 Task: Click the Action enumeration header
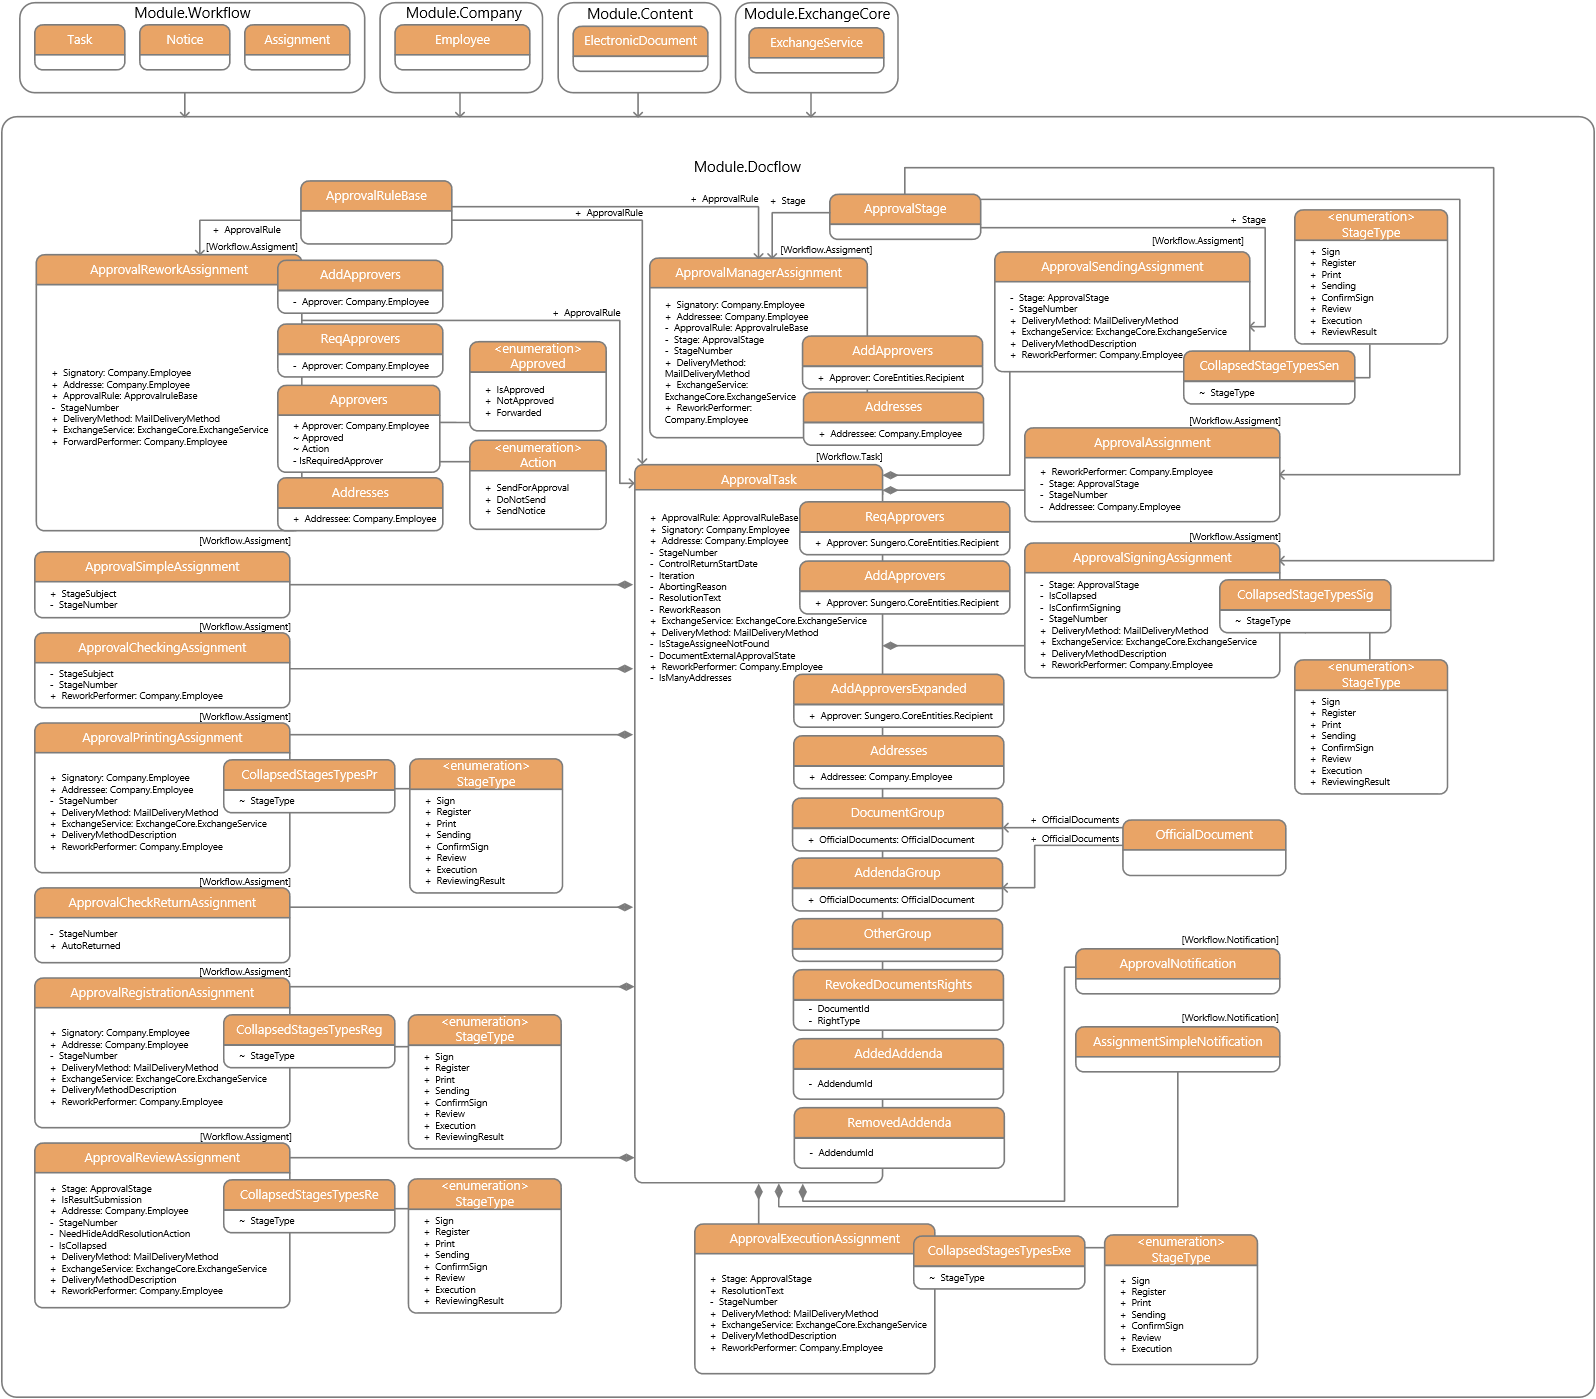click(x=537, y=456)
